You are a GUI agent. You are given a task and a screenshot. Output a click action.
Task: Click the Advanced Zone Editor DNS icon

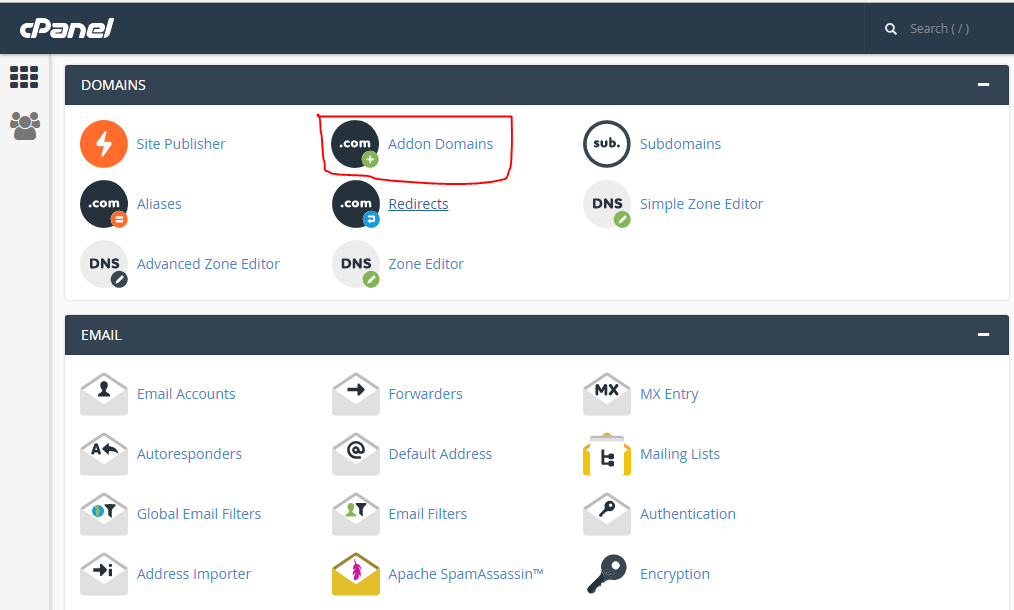[x=103, y=264]
